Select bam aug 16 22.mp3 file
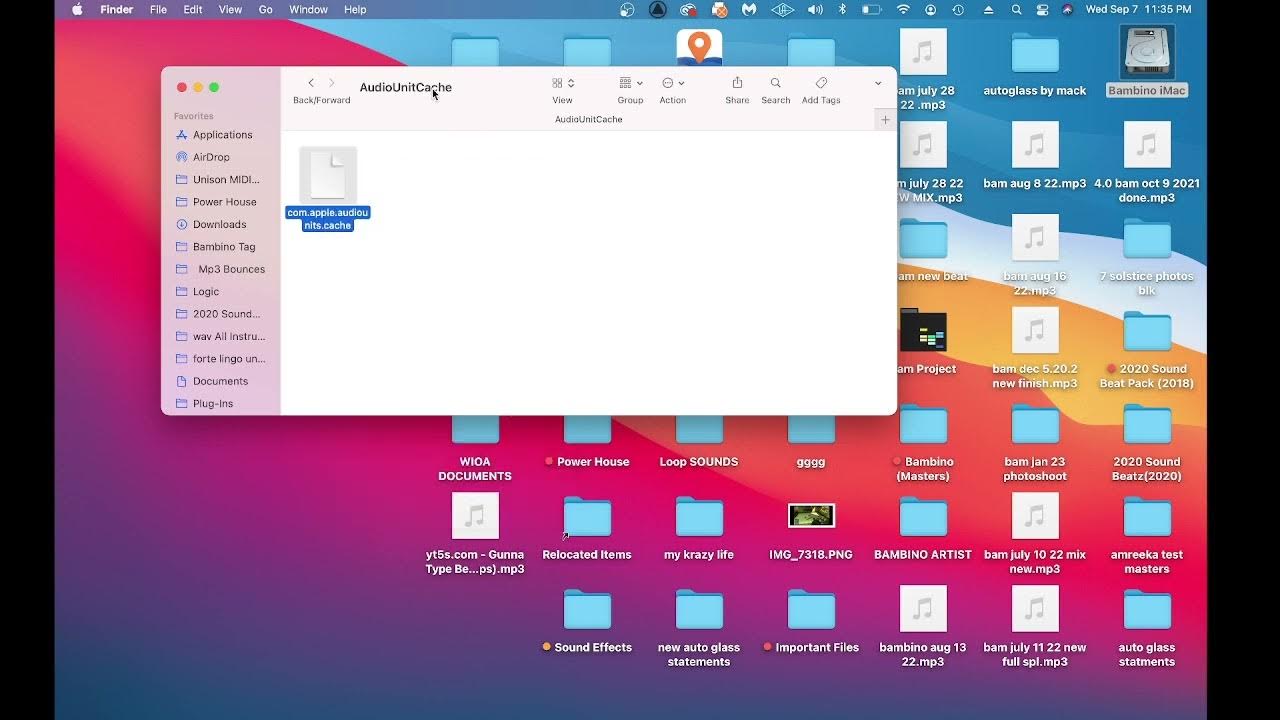 pos(1035,254)
